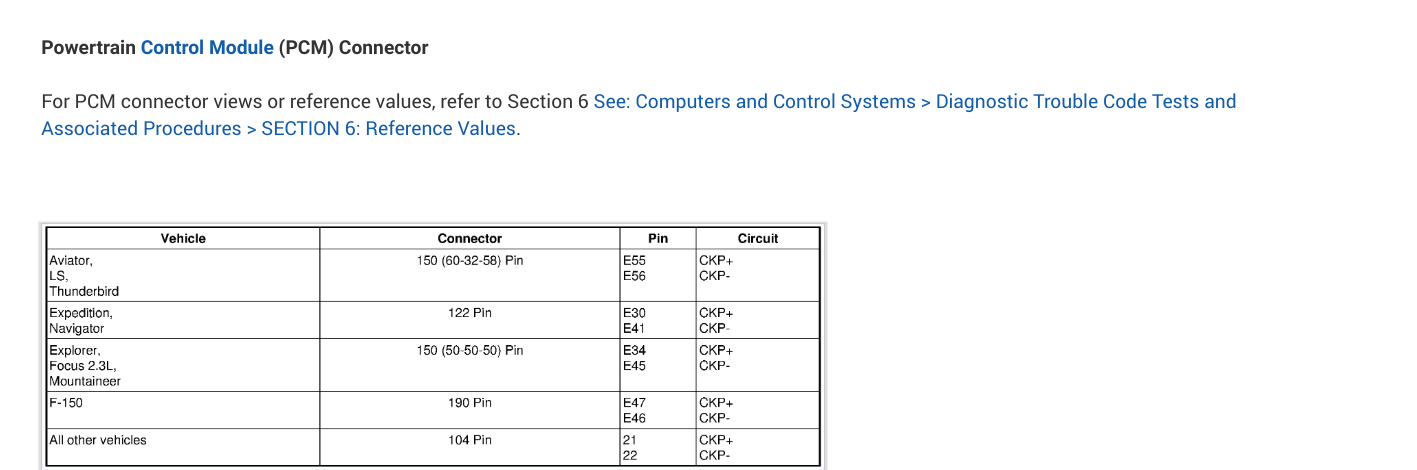Click the Connector column header
Image resolution: width=1417 pixels, height=470 pixels.
coord(470,238)
